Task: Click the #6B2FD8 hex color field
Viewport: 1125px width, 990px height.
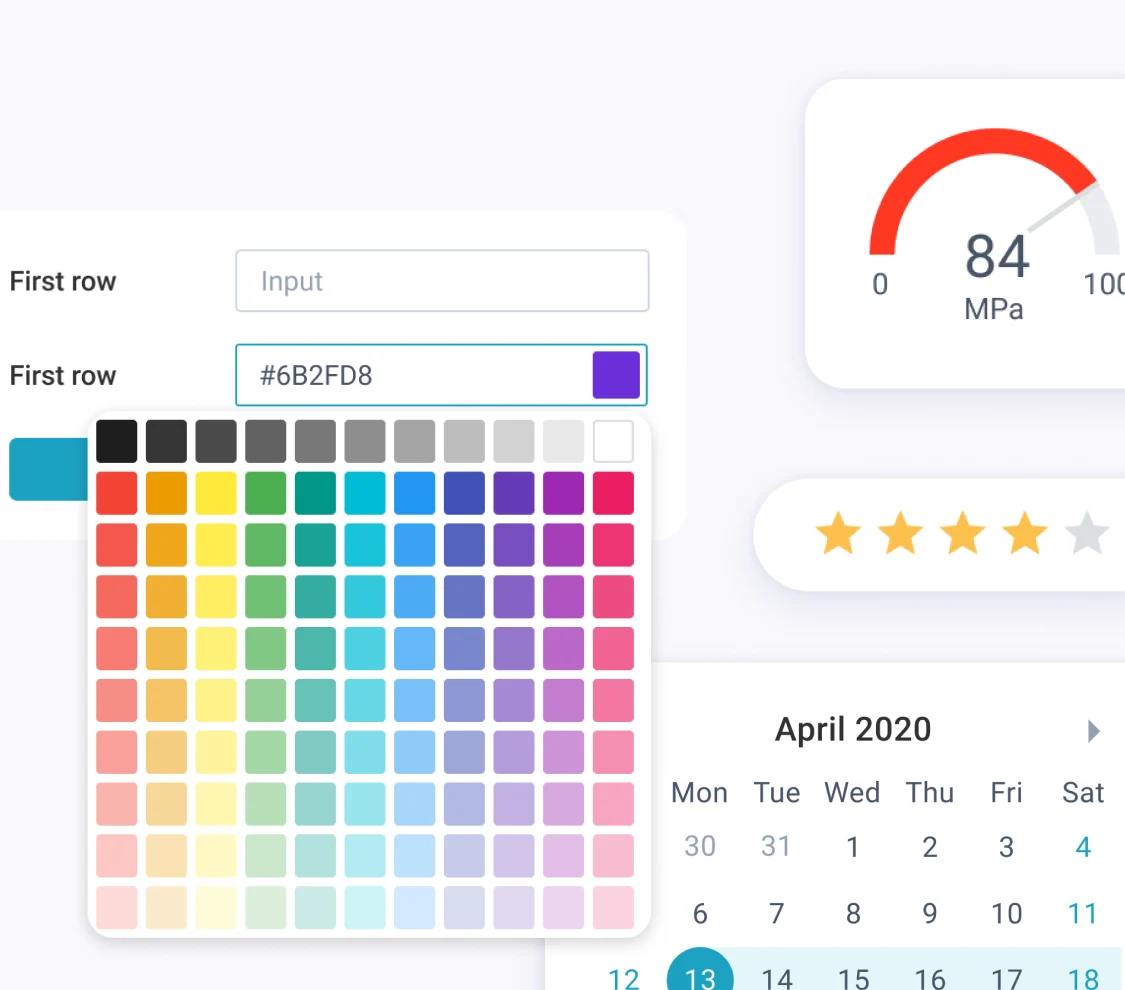Action: (441, 375)
